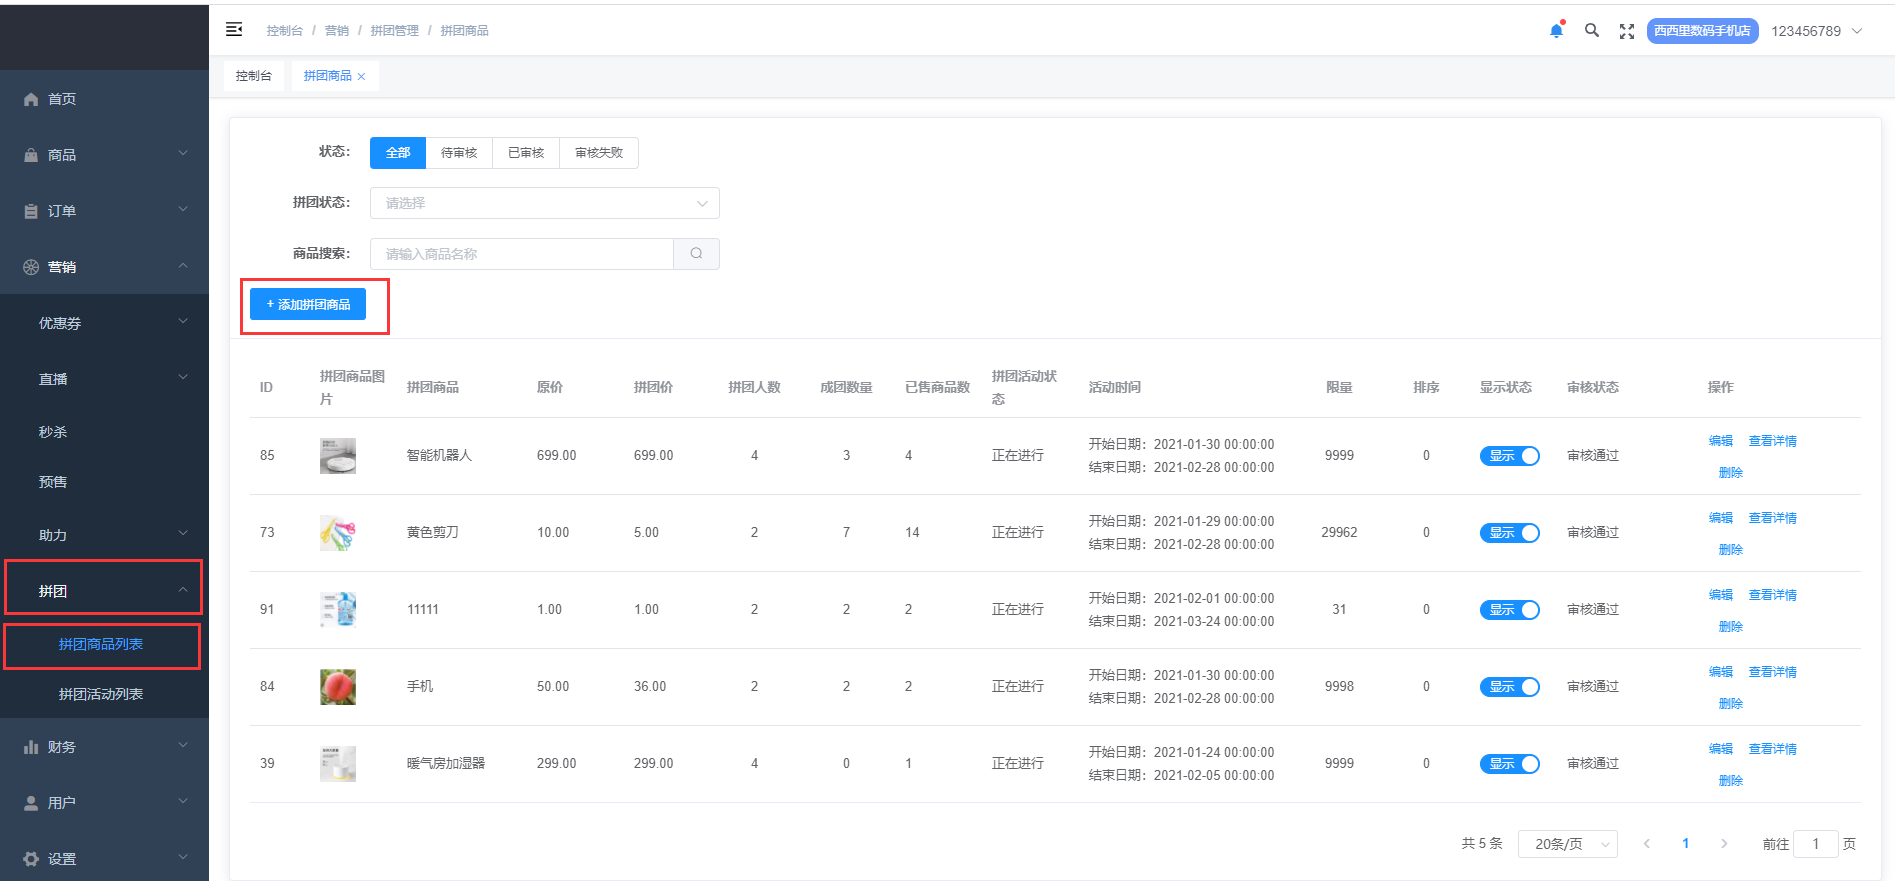Turn off display switch for 黄色剪刀
This screenshot has width=1895, height=881.
pyautogui.click(x=1509, y=533)
